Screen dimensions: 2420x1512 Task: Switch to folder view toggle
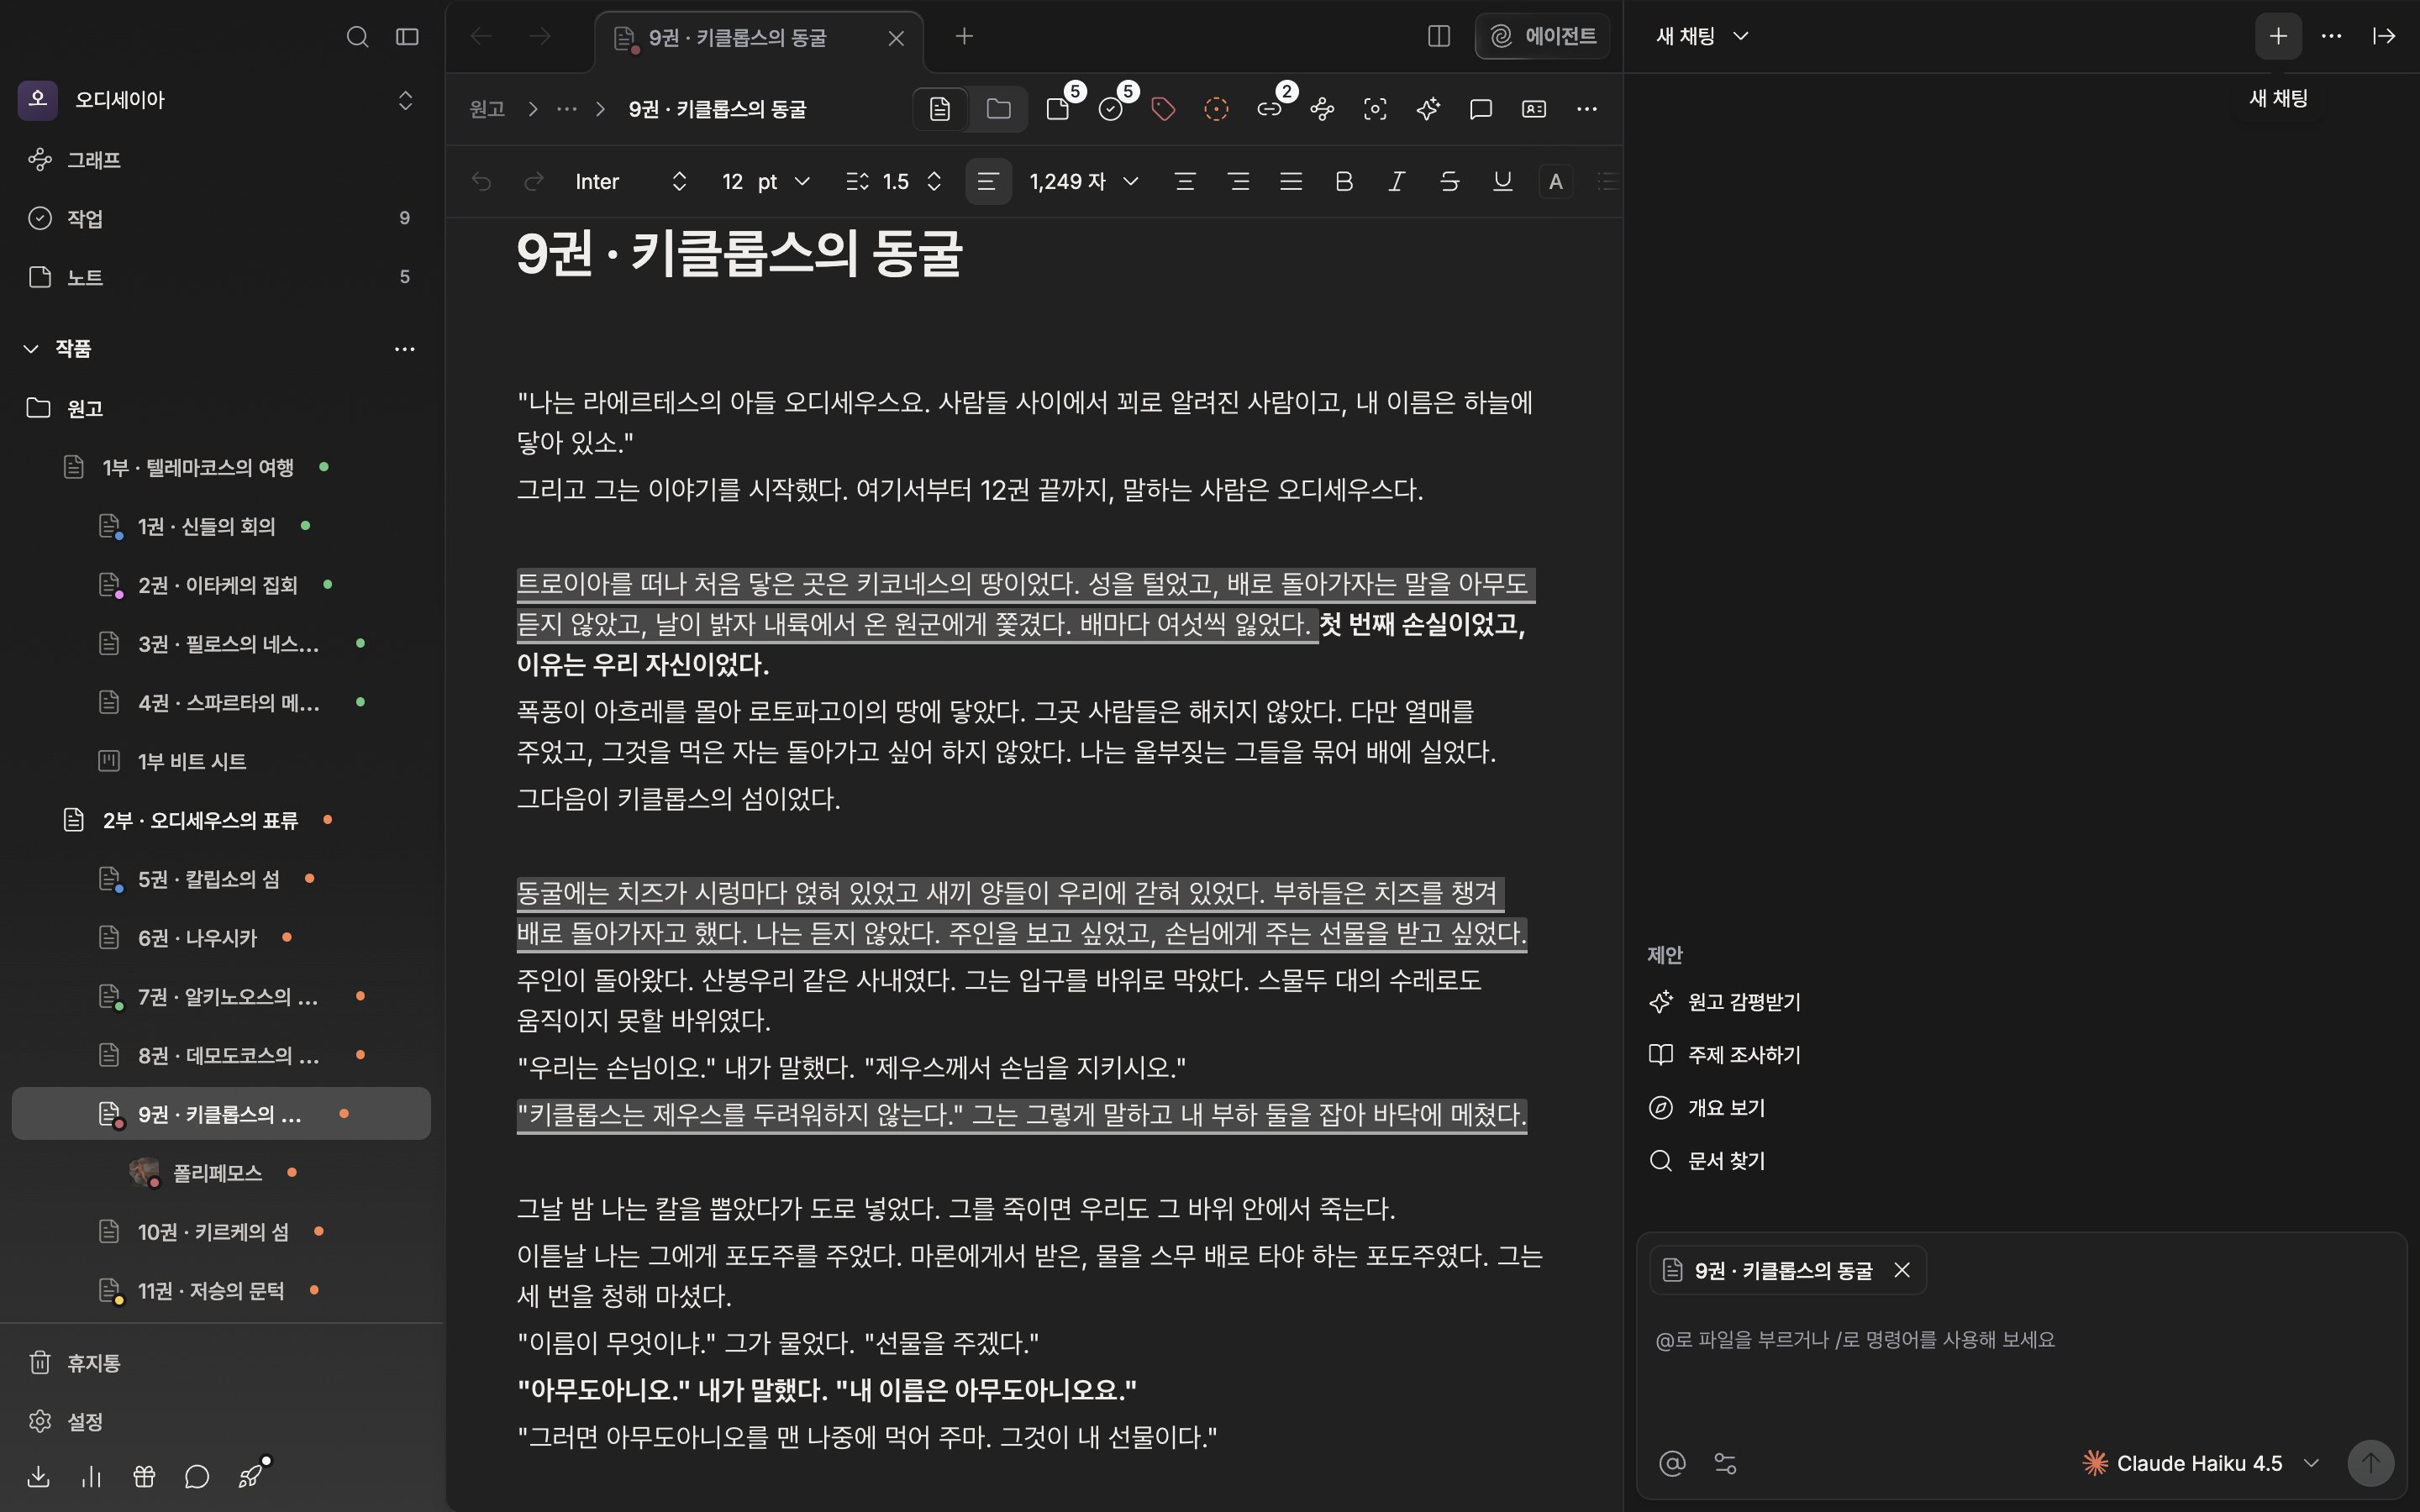[998, 109]
